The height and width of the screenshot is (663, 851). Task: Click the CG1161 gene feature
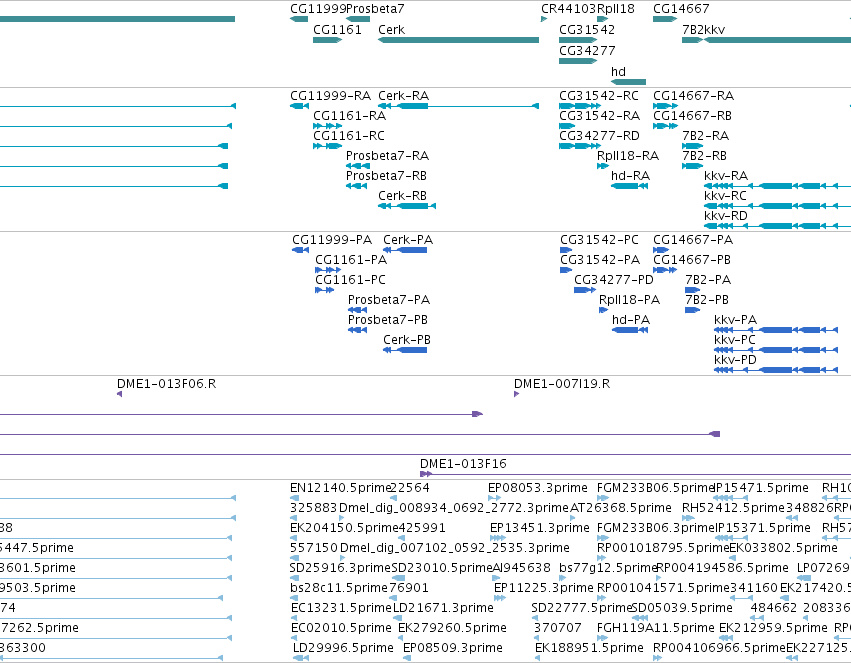coord(327,40)
